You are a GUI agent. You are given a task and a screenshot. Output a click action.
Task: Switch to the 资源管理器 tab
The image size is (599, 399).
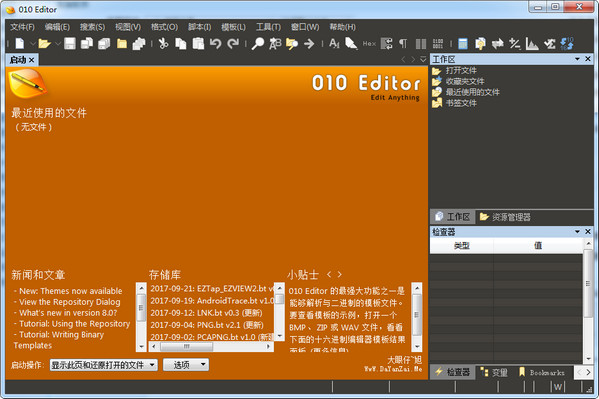pos(505,217)
